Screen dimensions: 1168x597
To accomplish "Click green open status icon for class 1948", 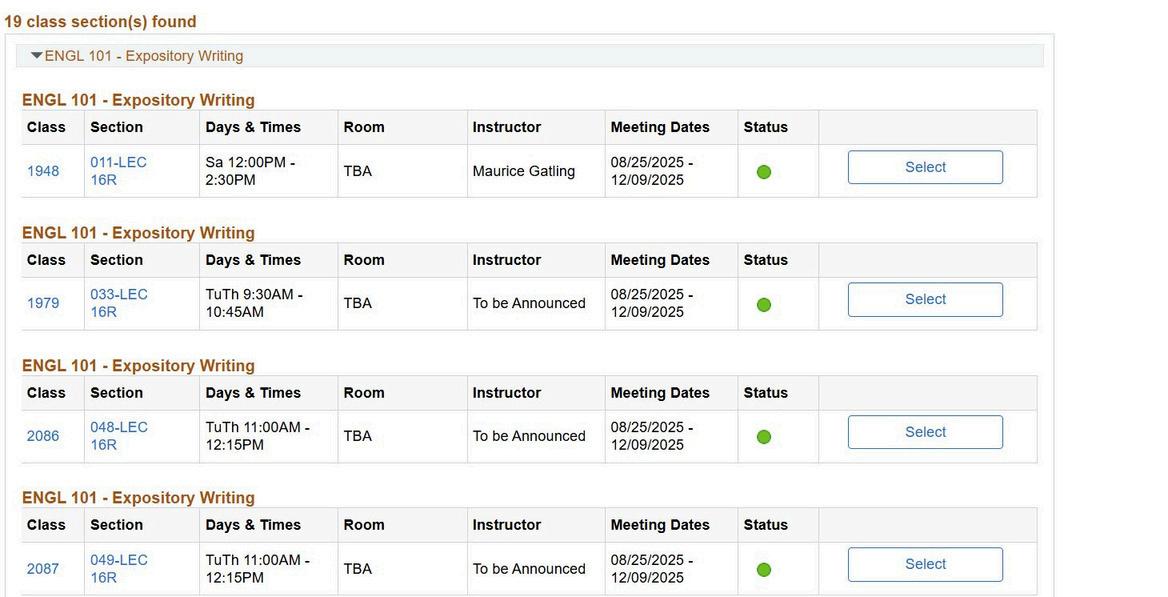I will coord(764,172).
